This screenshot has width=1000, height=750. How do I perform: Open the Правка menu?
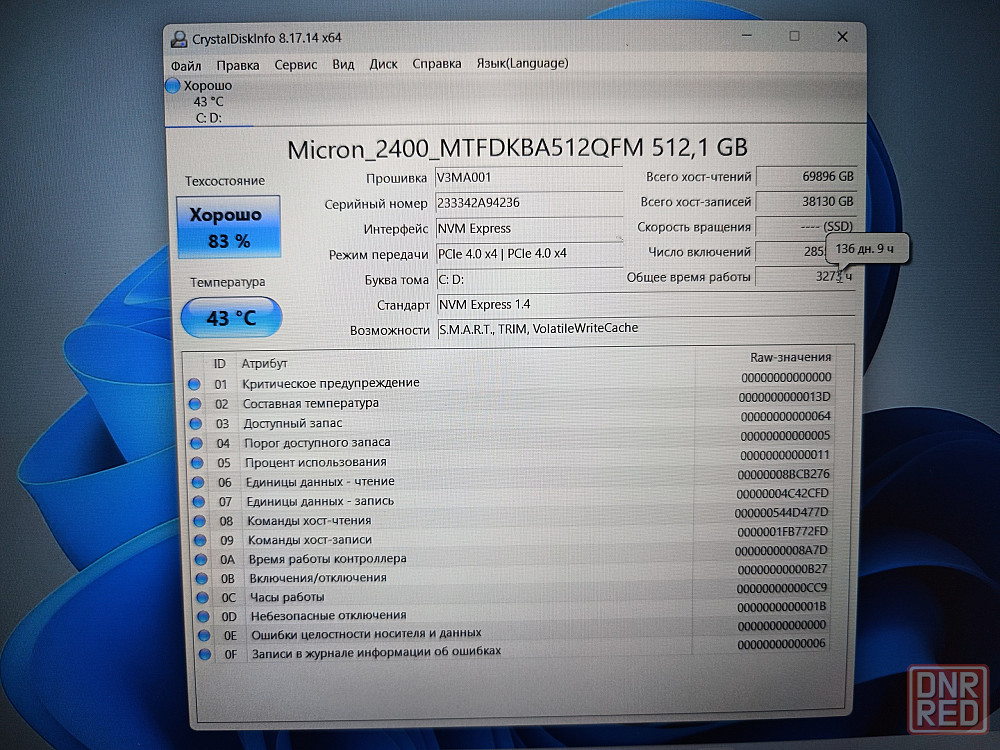point(237,65)
